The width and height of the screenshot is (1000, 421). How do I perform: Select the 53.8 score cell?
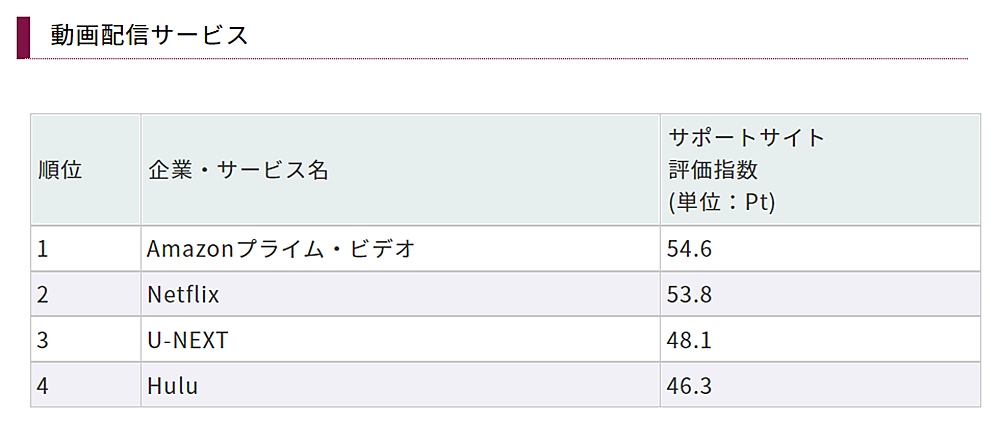click(688, 295)
